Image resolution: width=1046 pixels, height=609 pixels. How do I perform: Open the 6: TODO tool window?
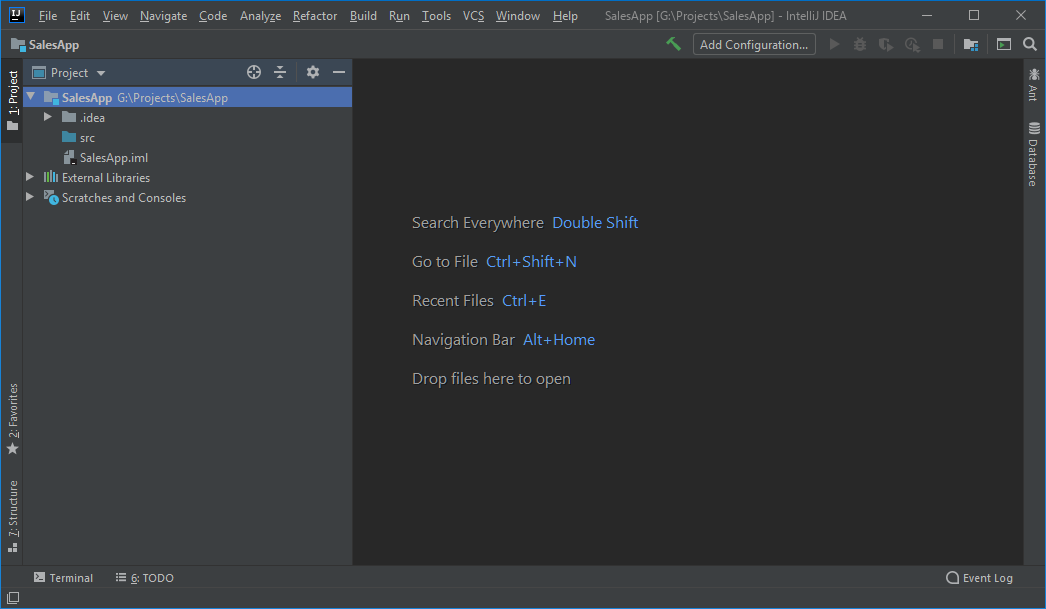coord(145,578)
